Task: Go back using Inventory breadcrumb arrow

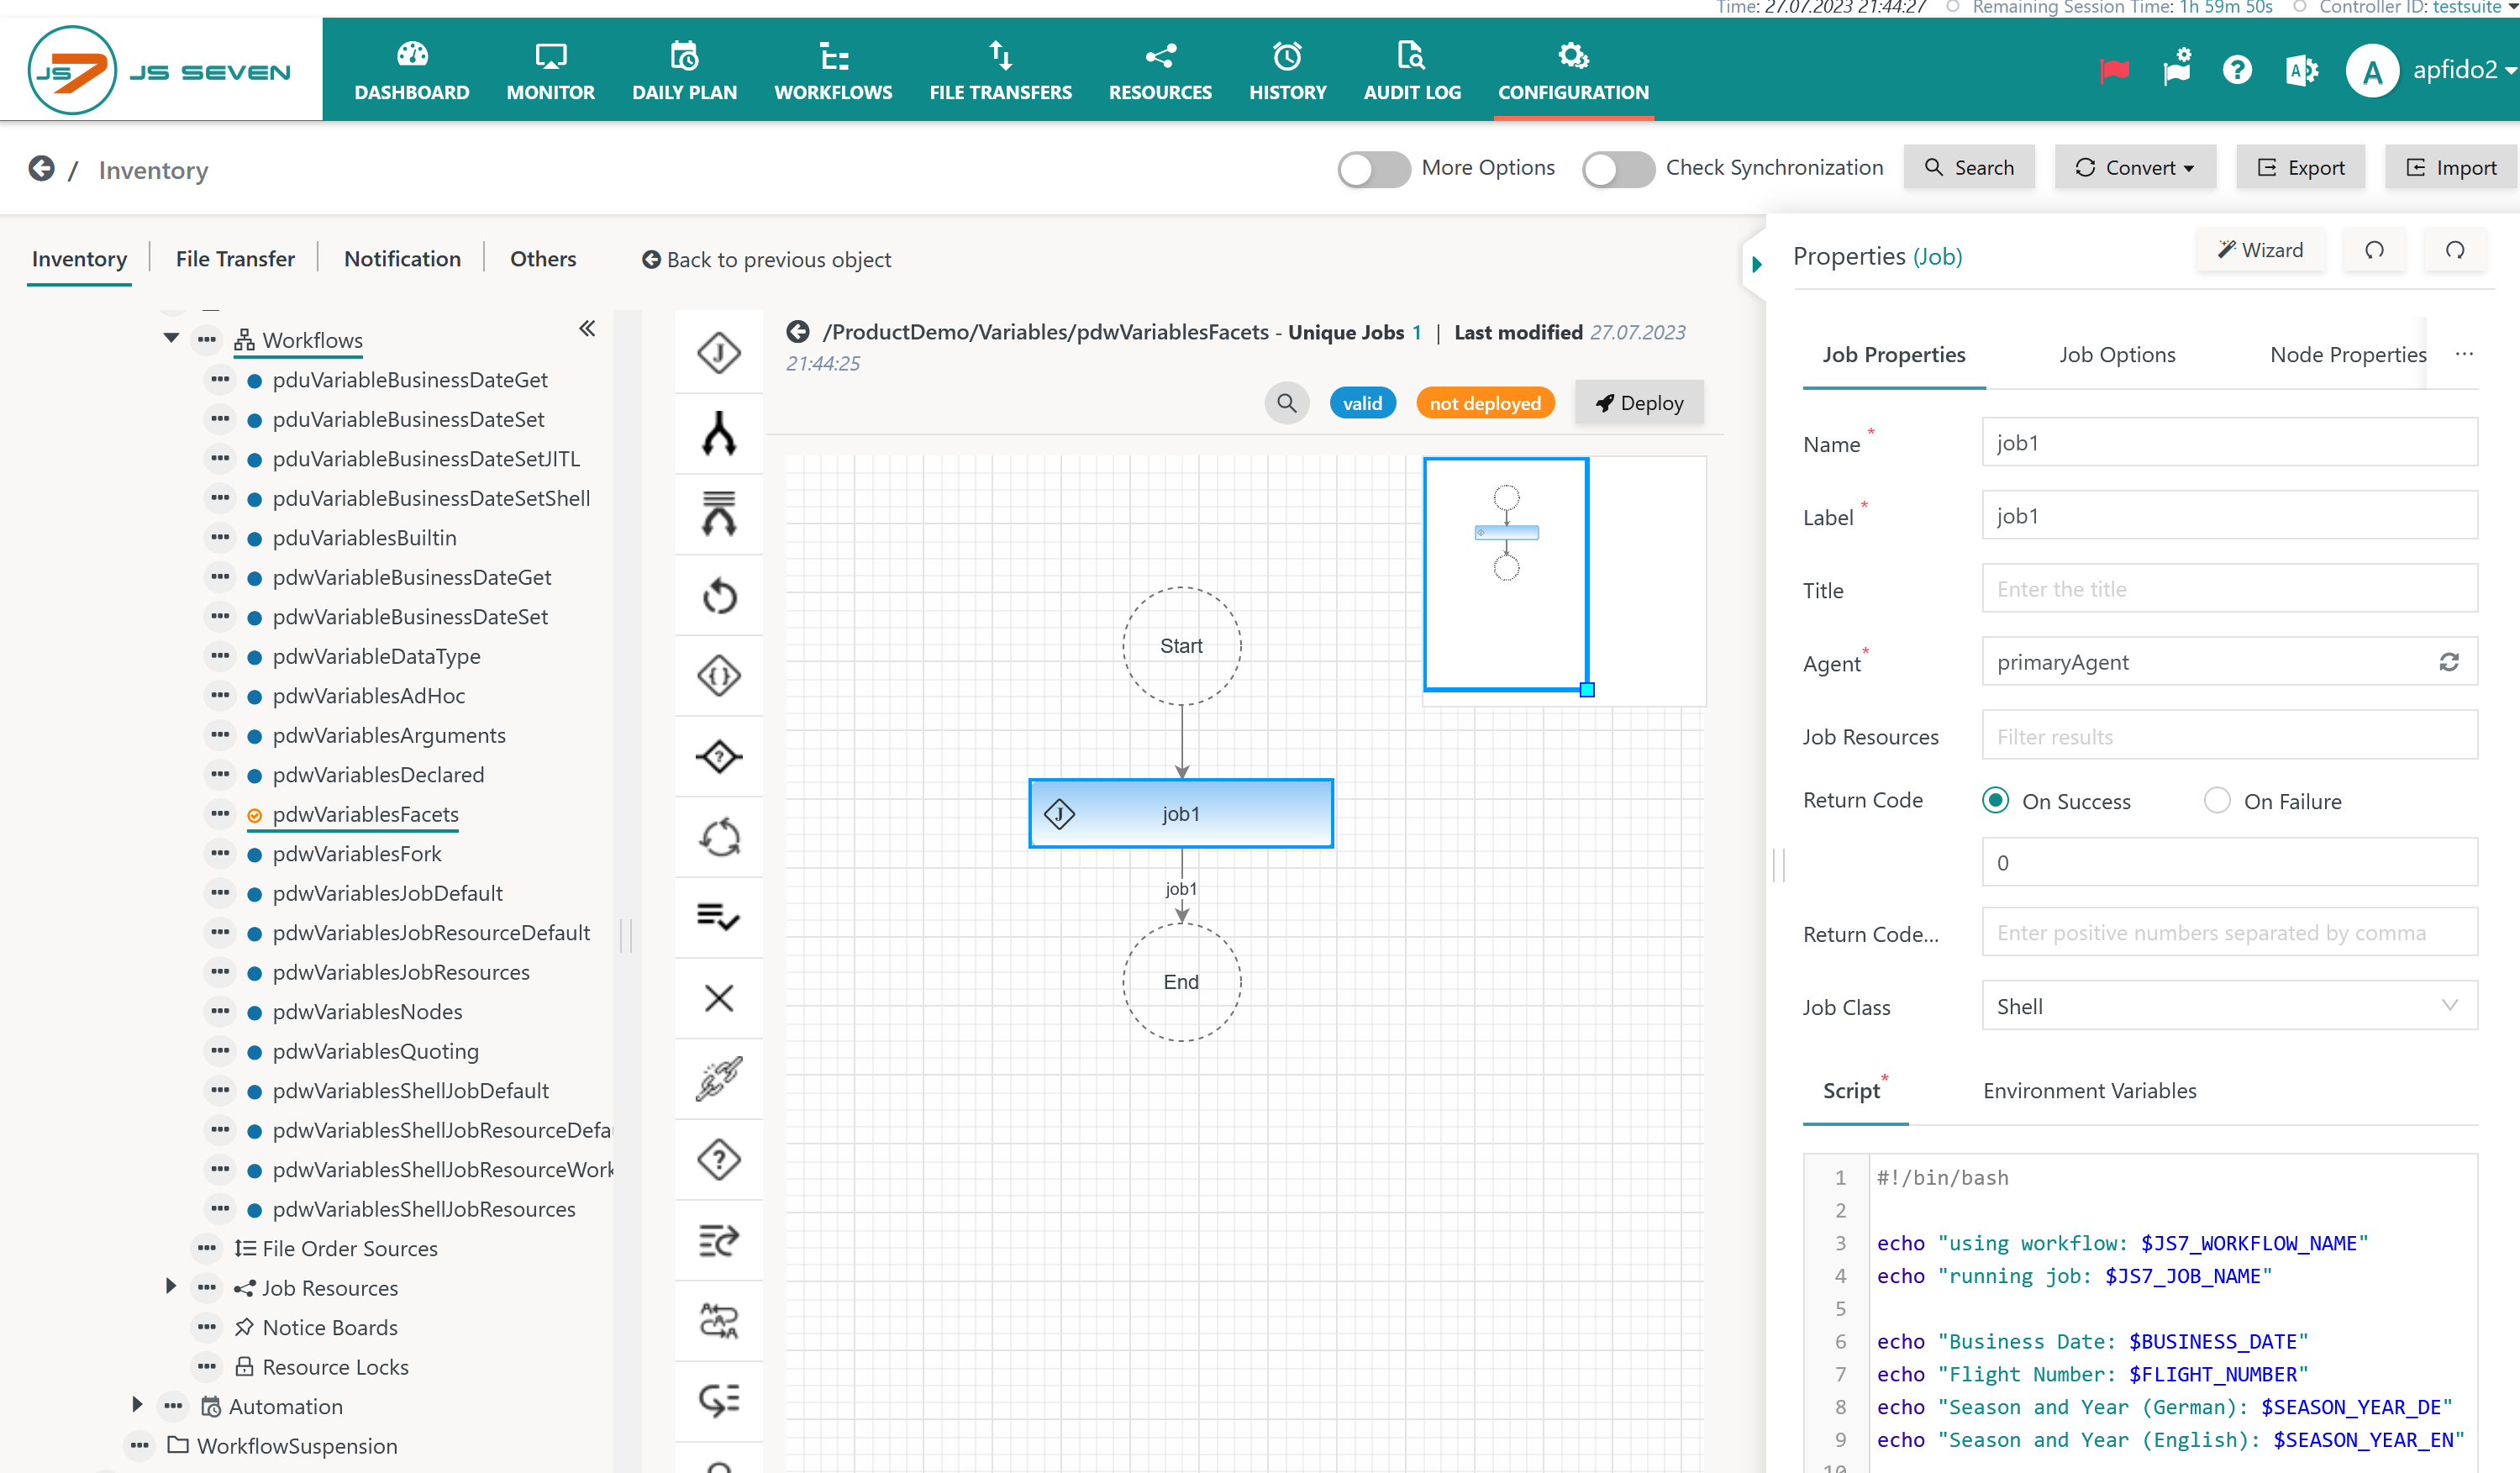Action: pos(41,168)
